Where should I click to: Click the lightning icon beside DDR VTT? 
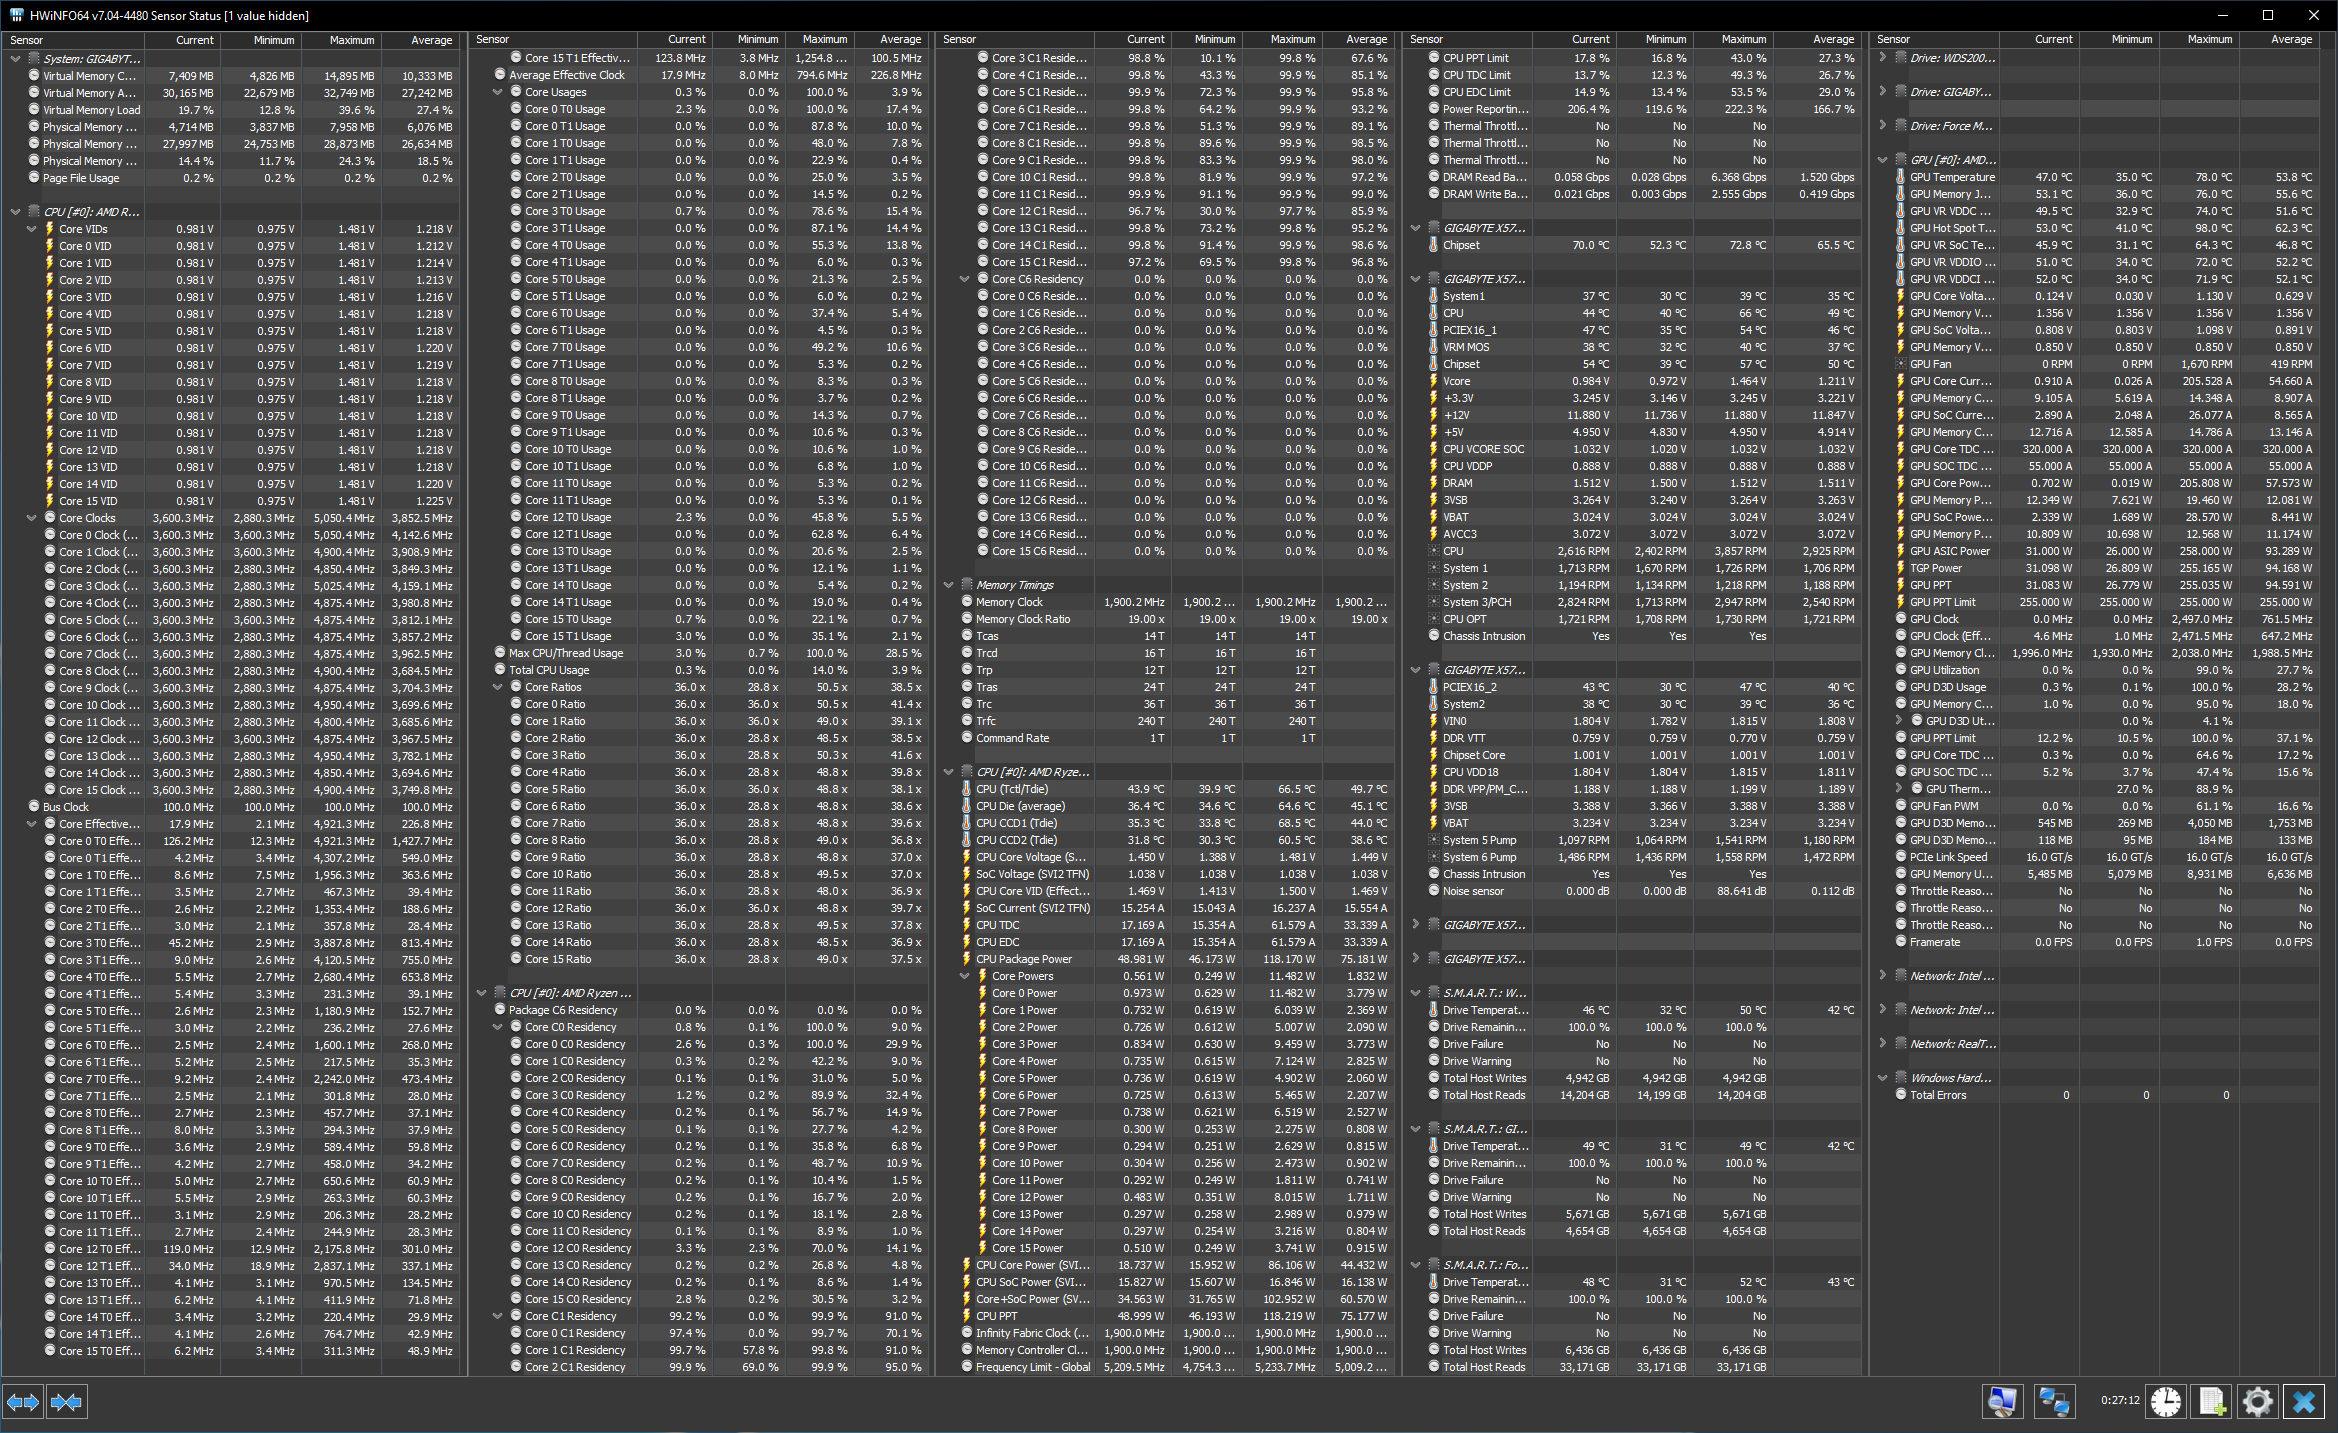click(x=1433, y=738)
